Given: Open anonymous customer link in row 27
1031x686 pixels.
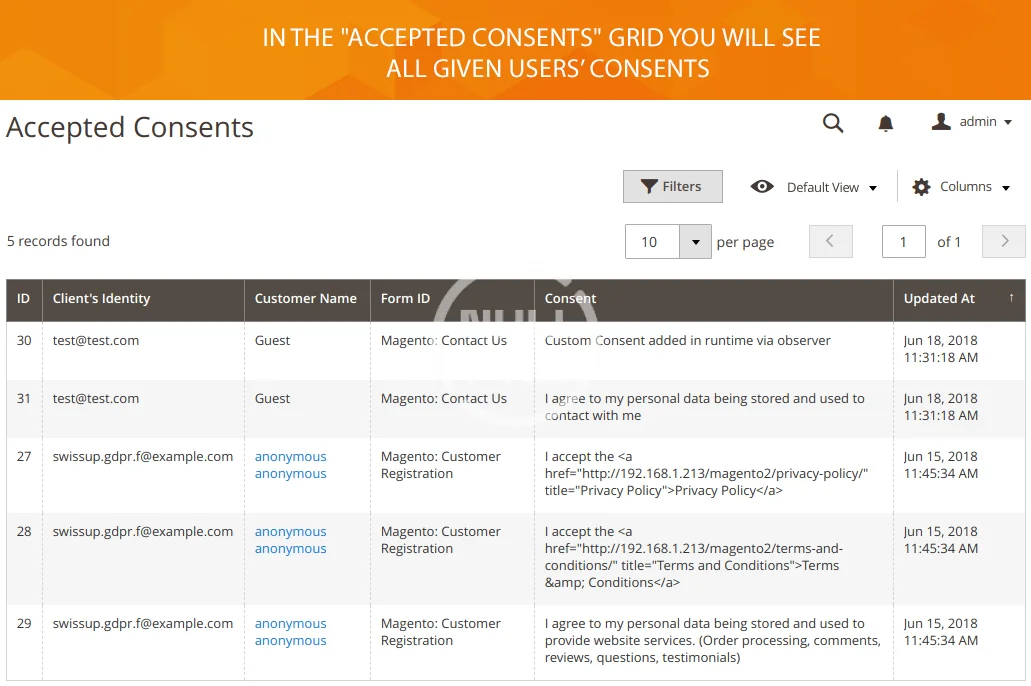Looking at the screenshot, I should pyautogui.click(x=290, y=465).
